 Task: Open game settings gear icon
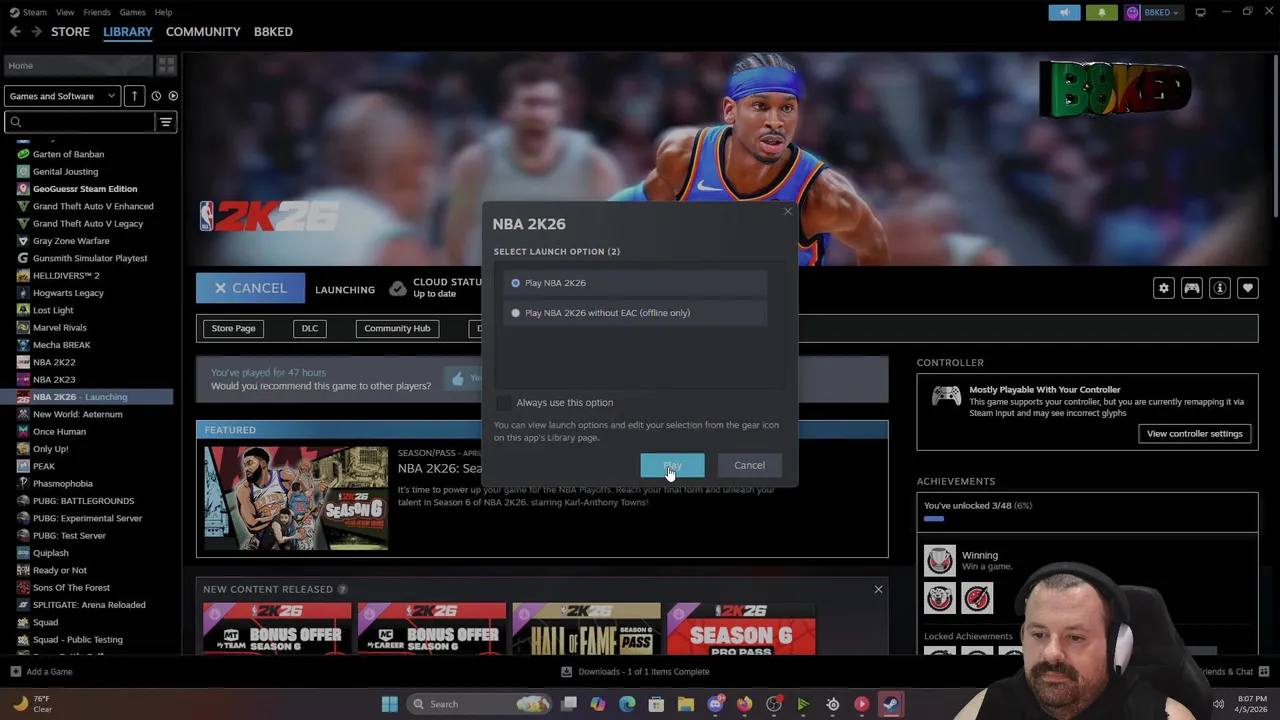(1163, 288)
